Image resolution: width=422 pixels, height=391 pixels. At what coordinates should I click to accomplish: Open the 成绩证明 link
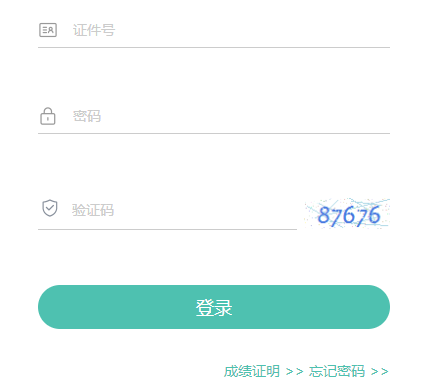[252, 371]
